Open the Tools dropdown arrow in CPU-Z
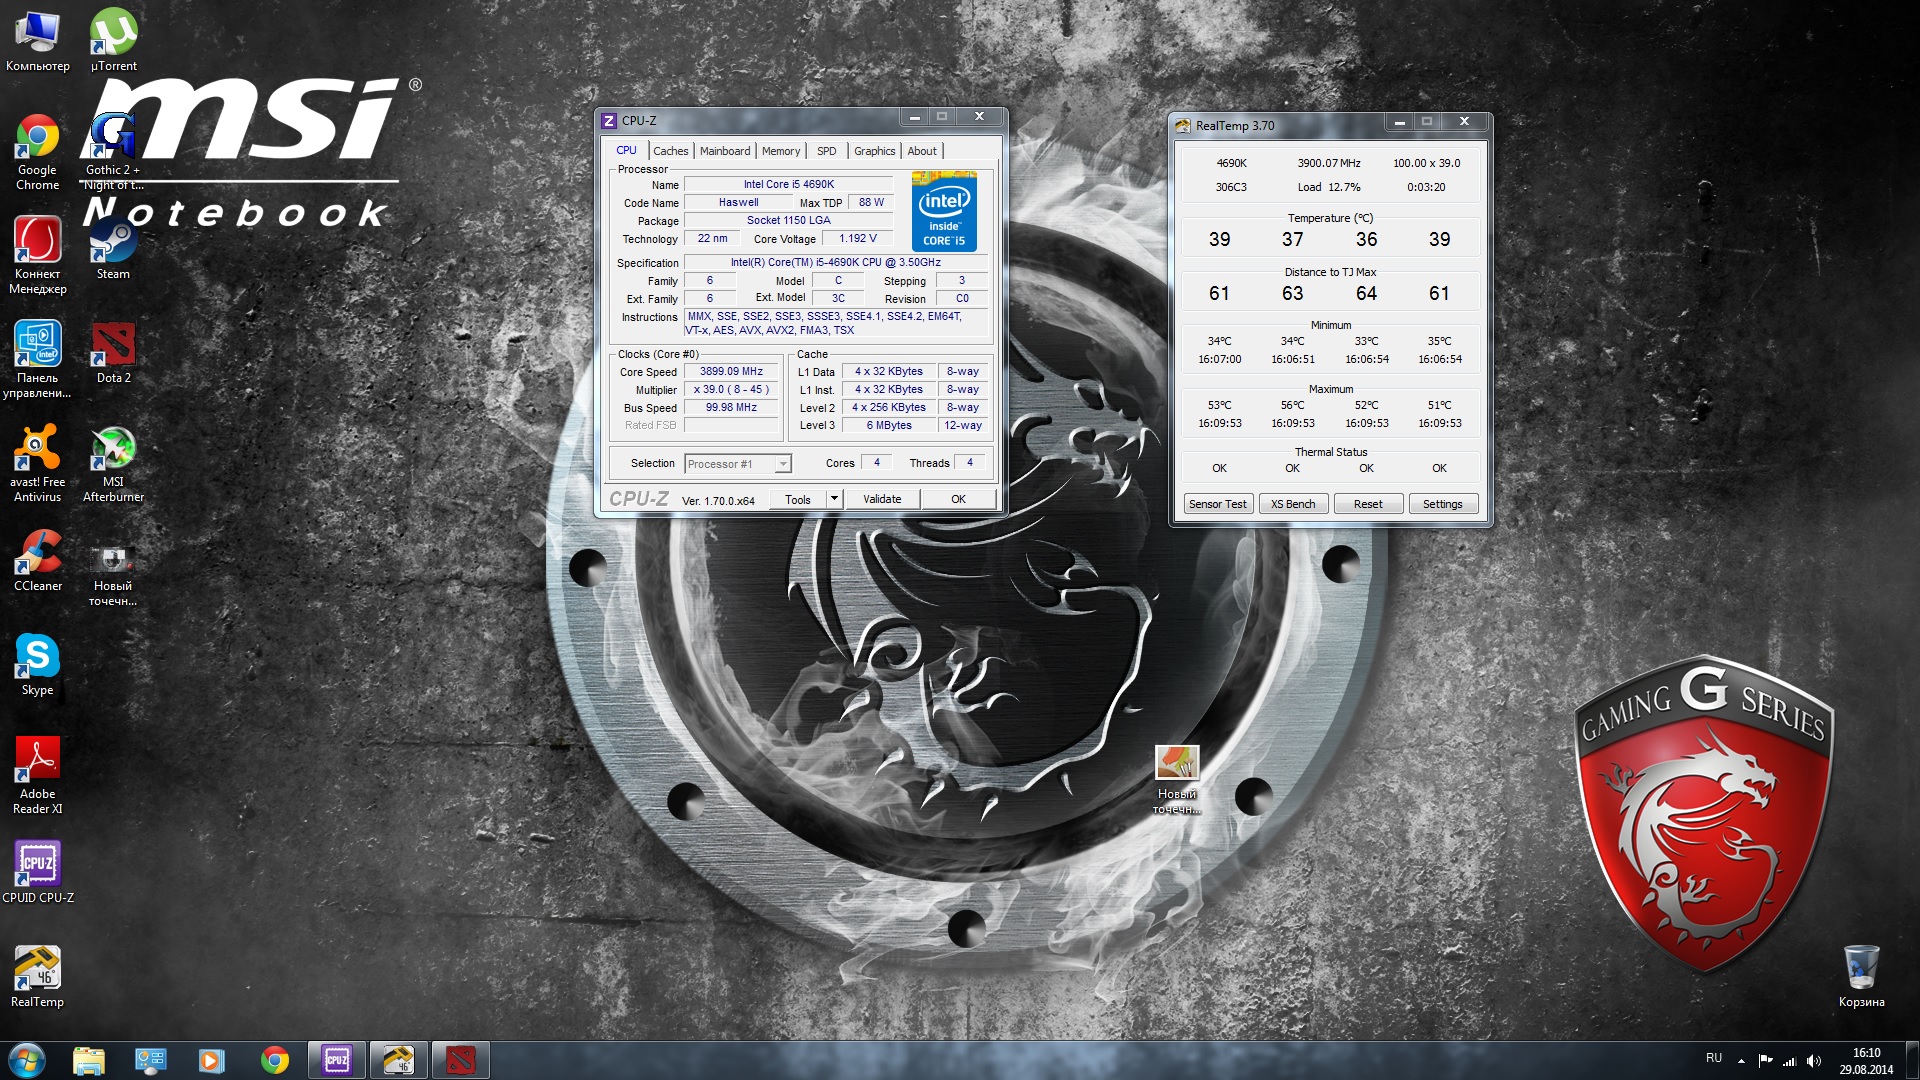The image size is (1920, 1080). 834,499
